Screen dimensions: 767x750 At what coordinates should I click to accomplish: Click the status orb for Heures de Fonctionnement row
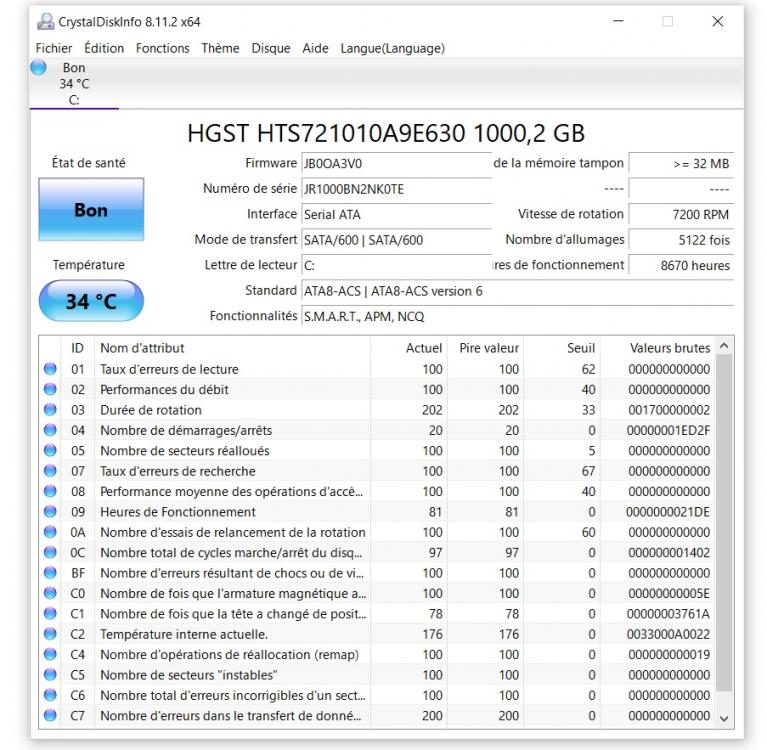click(50, 512)
